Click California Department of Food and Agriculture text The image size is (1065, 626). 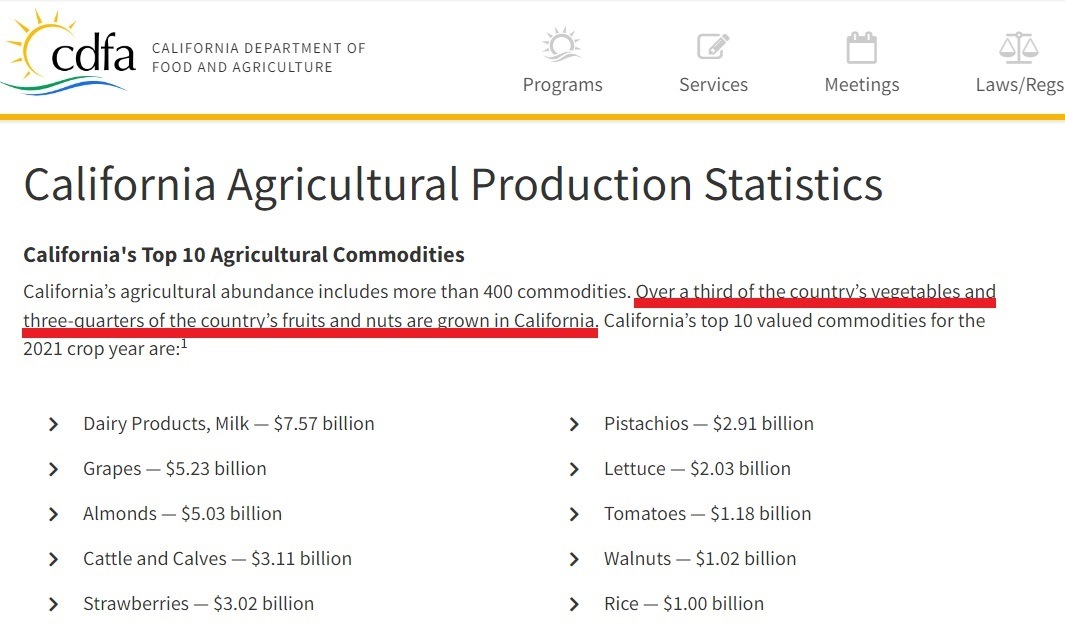(x=258, y=57)
